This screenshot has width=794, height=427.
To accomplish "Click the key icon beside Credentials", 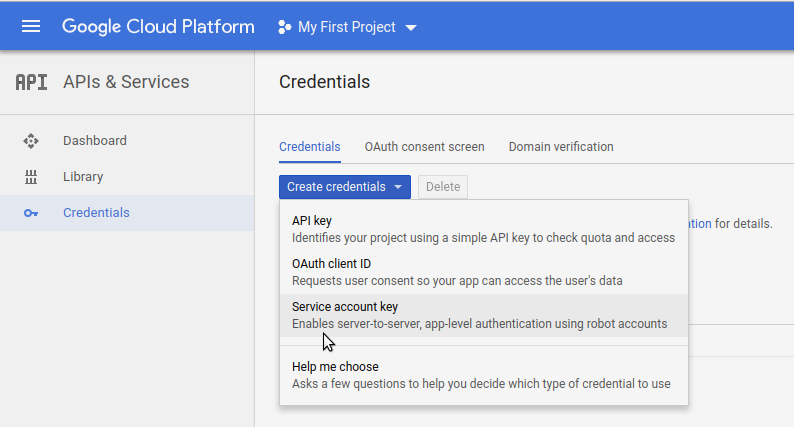I will pyautogui.click(x=31, y=213).
